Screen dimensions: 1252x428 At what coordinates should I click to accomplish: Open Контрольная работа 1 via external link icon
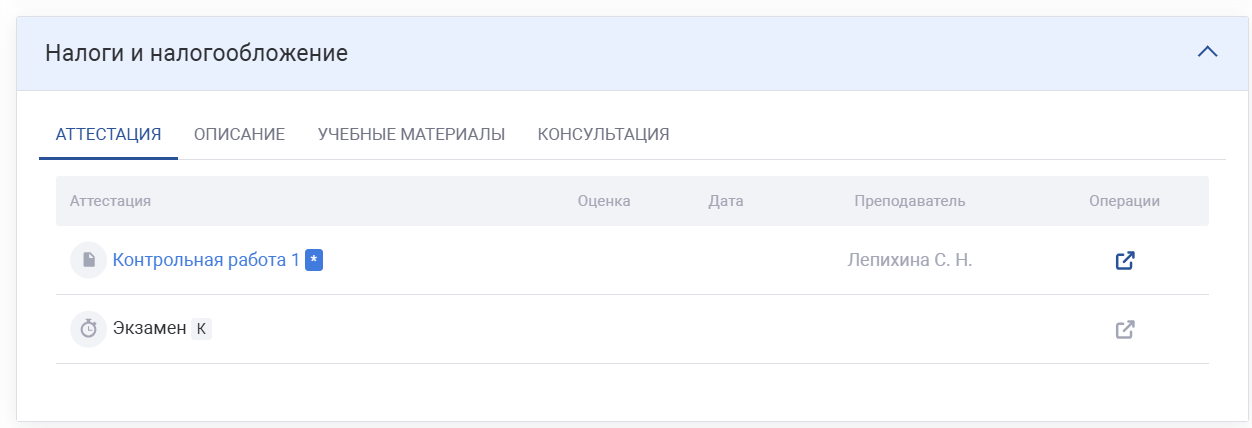pos(1125,260)
